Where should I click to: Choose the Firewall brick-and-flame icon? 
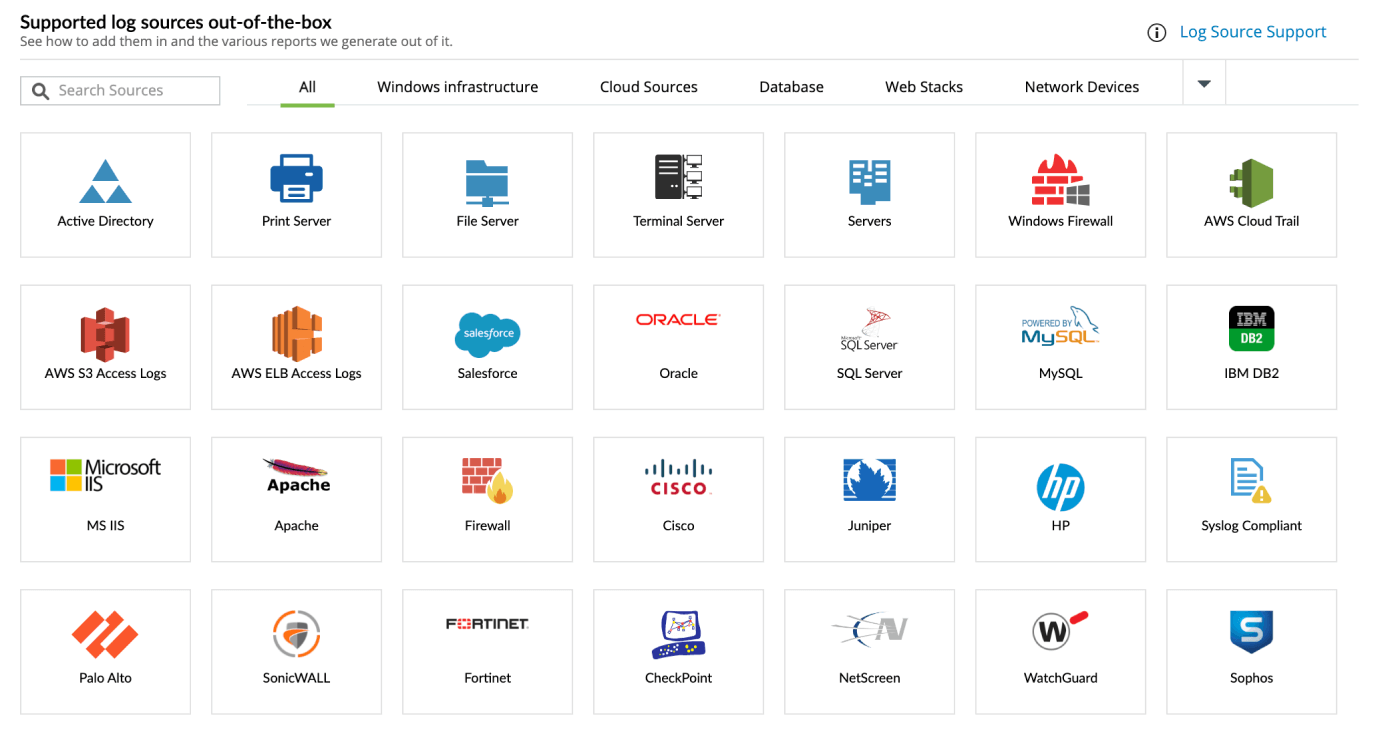point(487,481)
